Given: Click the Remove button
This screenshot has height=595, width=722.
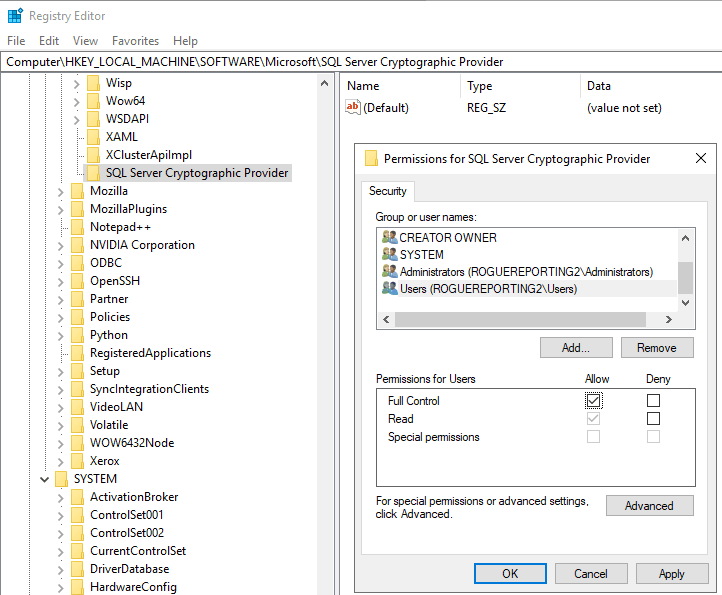Looking at the screenshot, I should (657, 348).
